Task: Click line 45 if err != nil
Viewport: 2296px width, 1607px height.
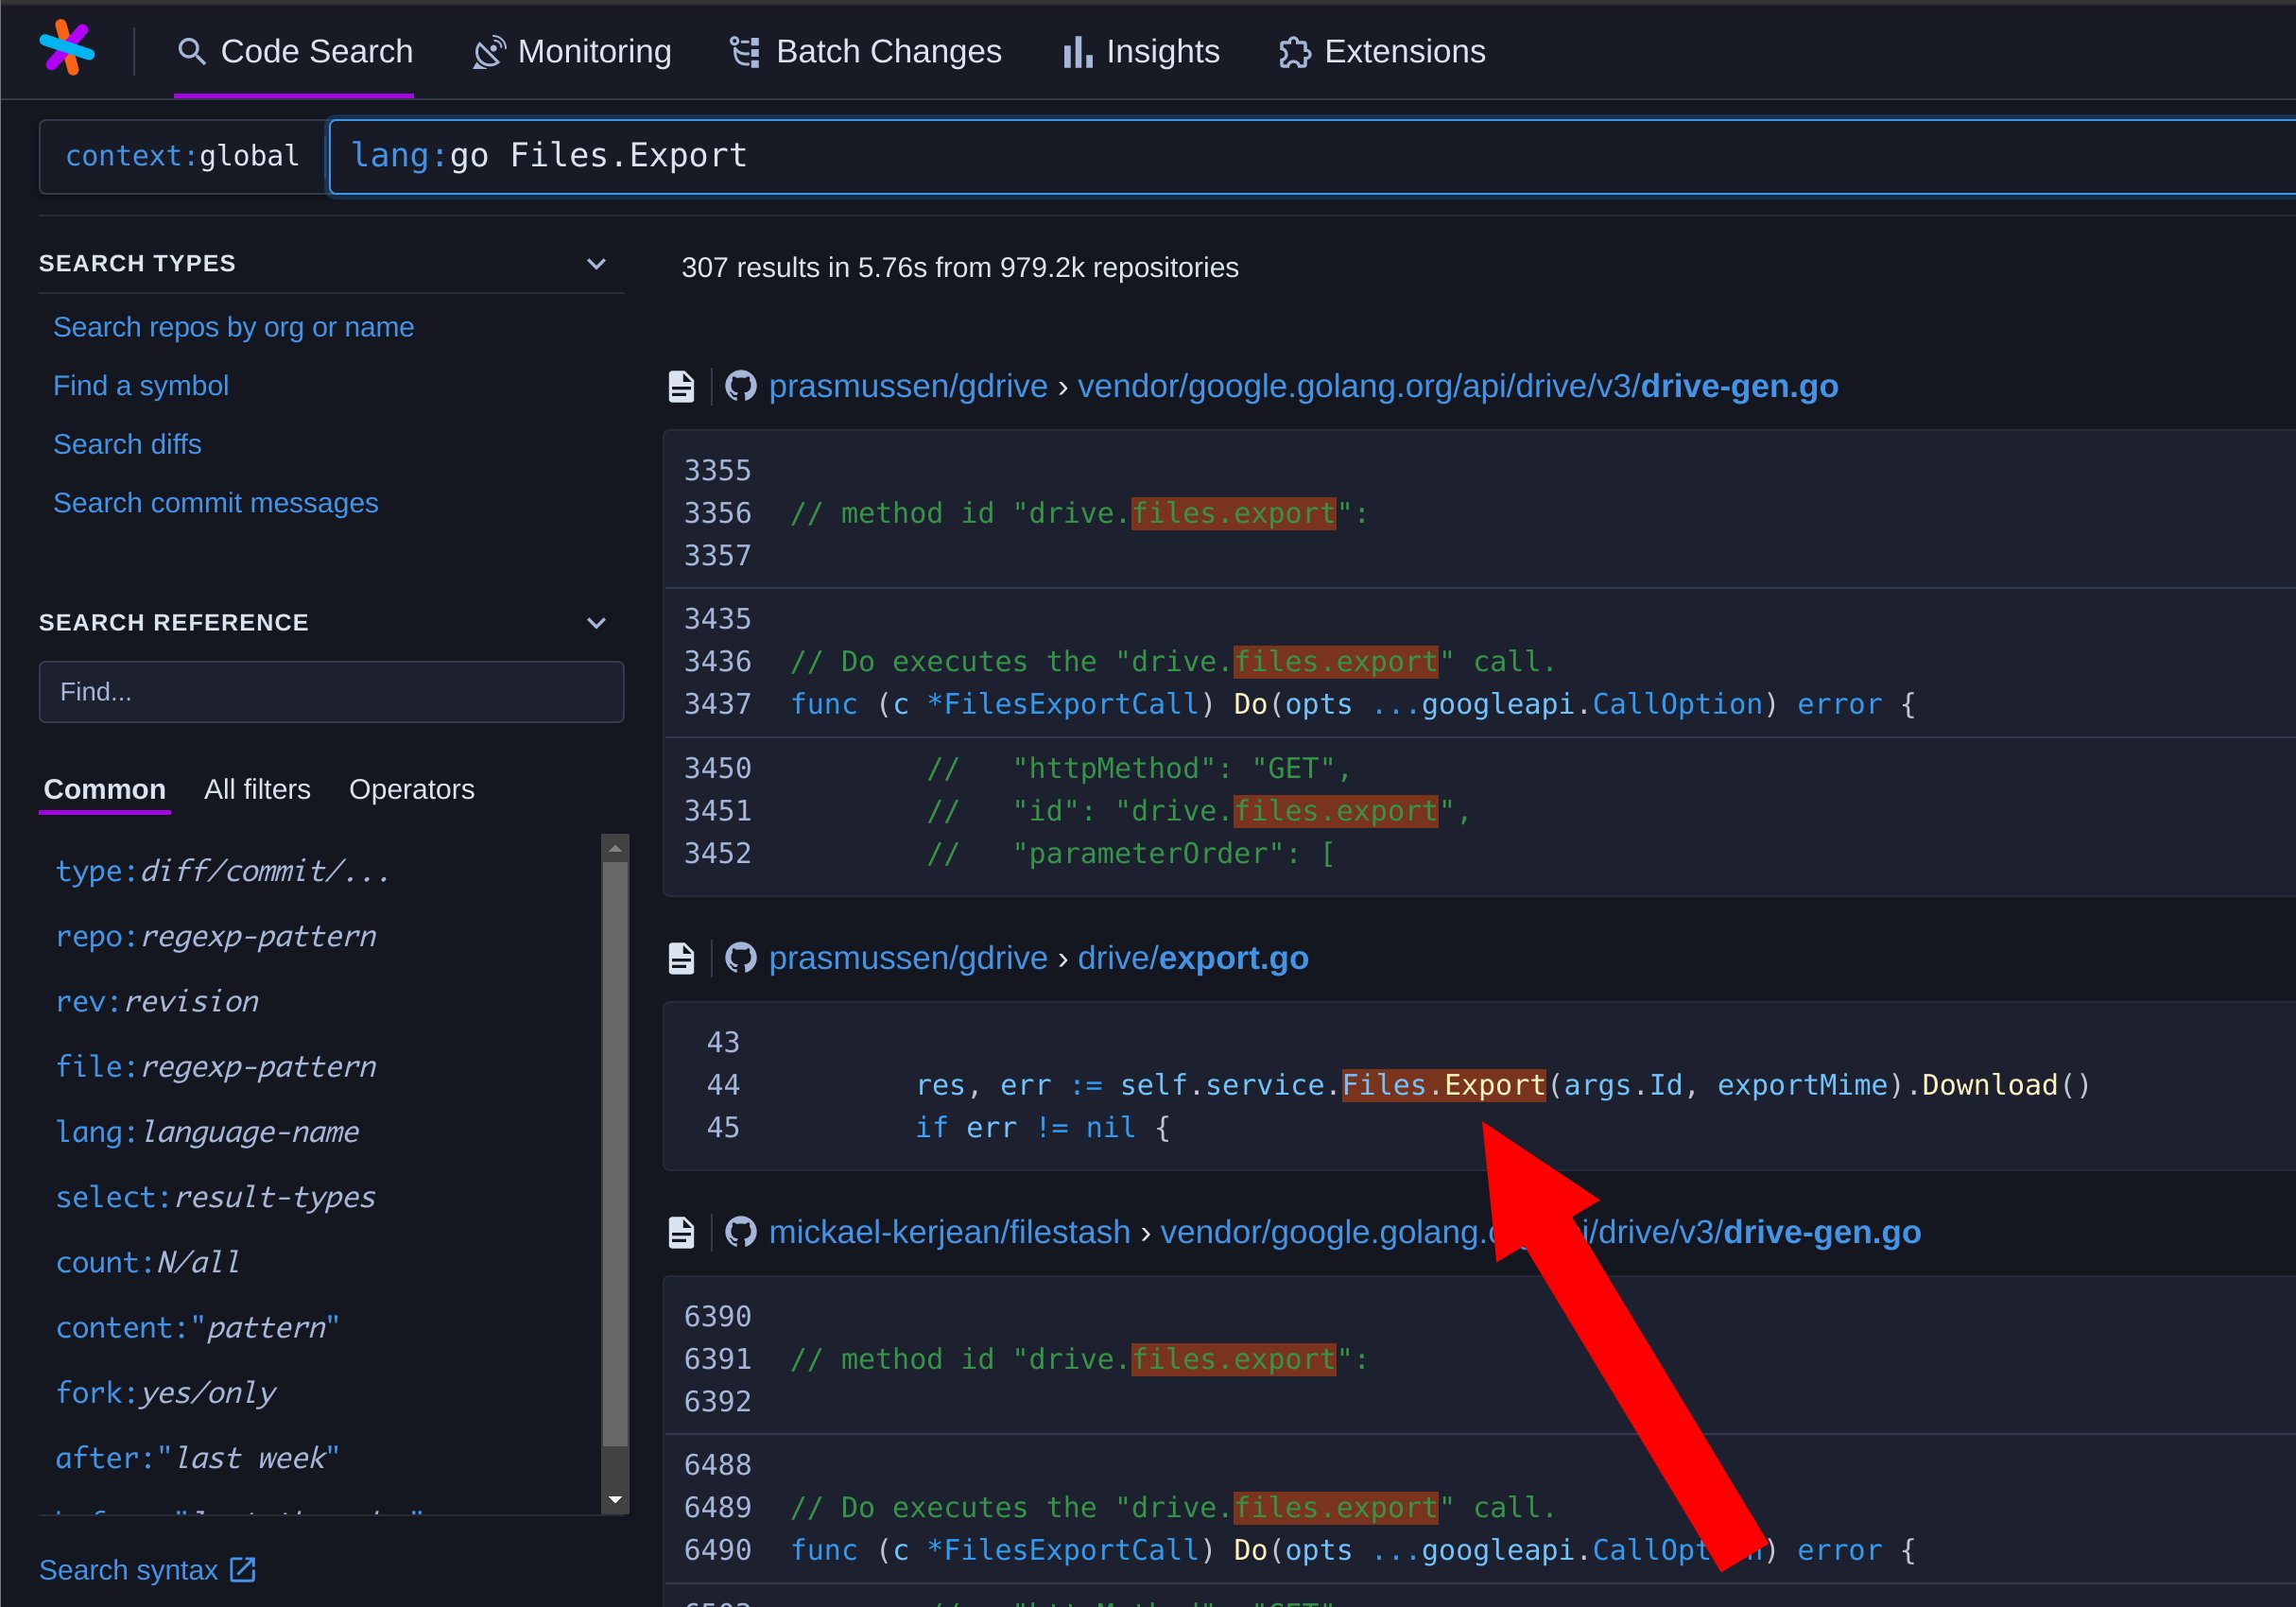Action: click(x=1042, y=1128)
